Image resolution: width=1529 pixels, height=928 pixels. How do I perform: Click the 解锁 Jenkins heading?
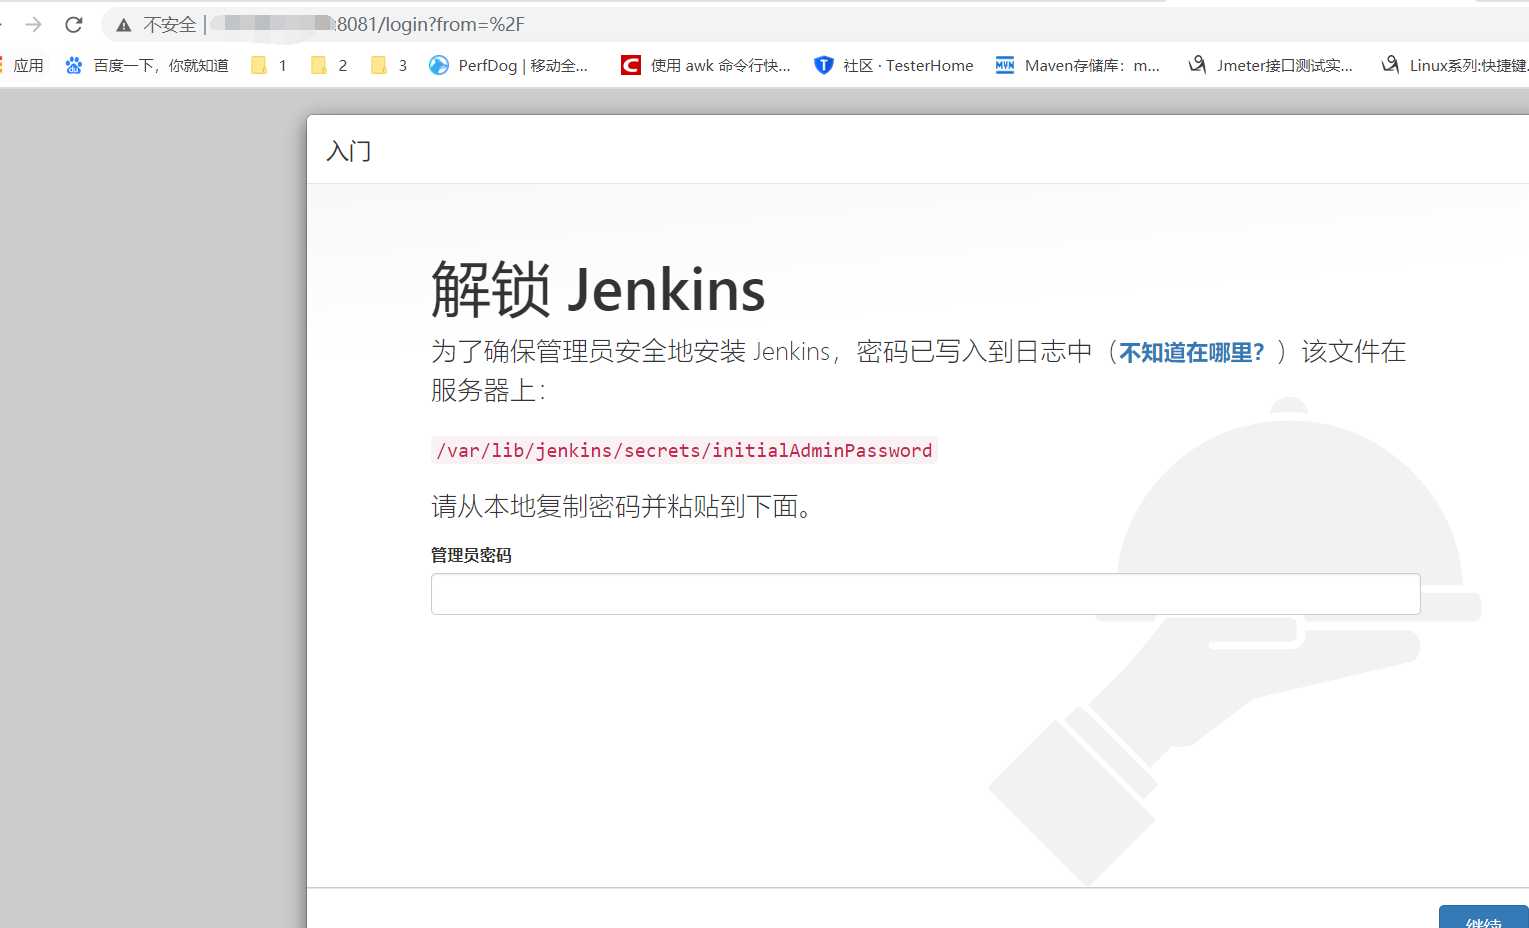coord(598,290)
